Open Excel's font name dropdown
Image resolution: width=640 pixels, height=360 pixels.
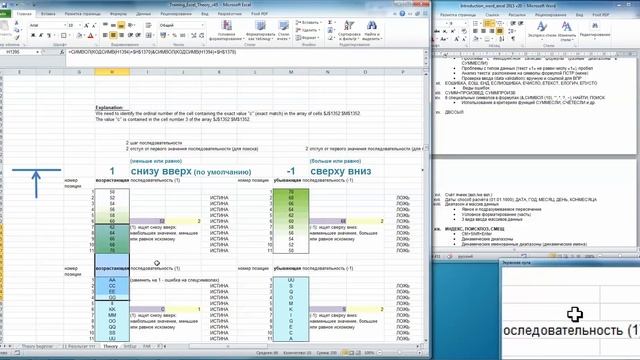tap(65, 25)
